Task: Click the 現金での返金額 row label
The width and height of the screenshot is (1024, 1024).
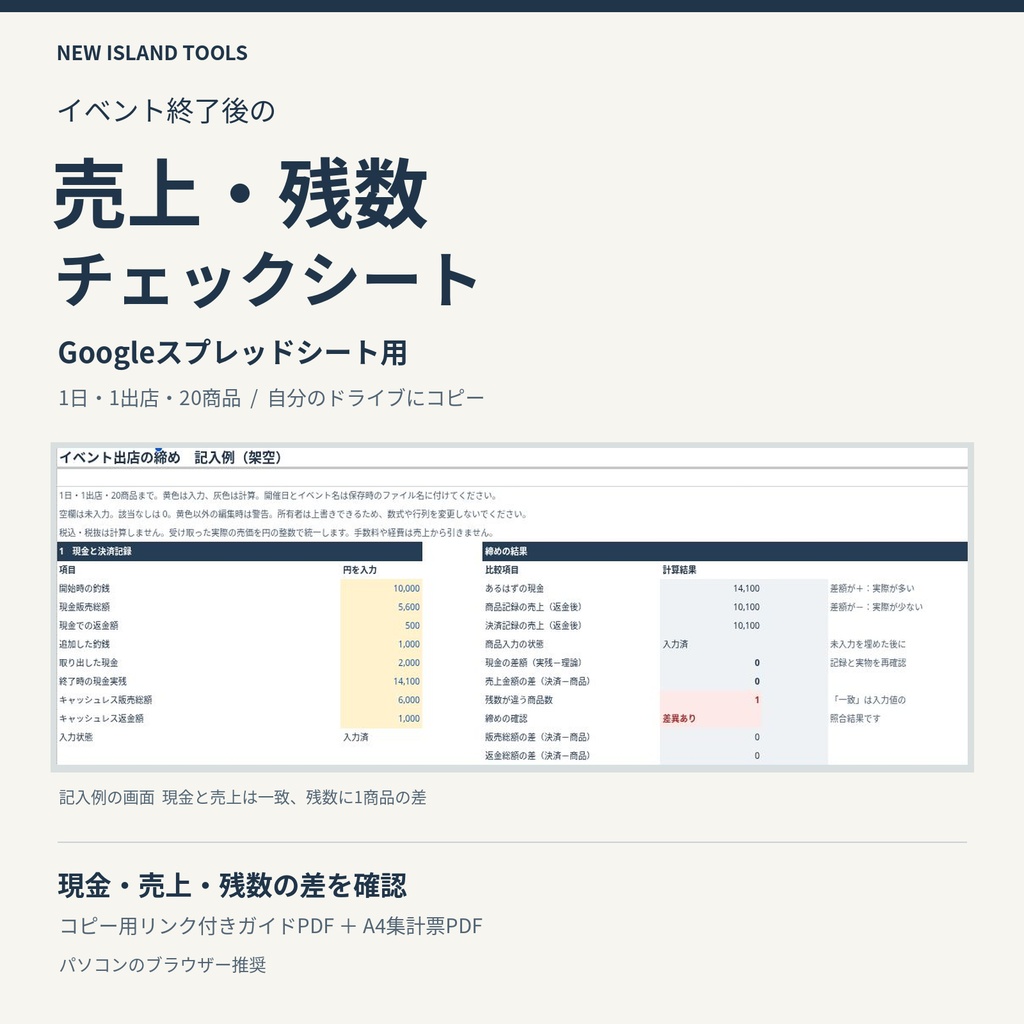Action: click(x=89, y=626)
